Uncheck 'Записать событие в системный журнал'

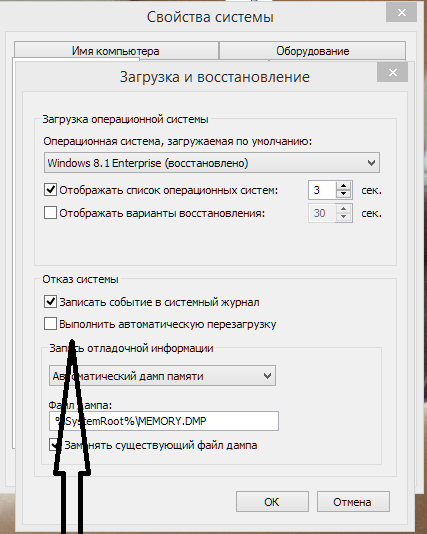coord(50,302)
